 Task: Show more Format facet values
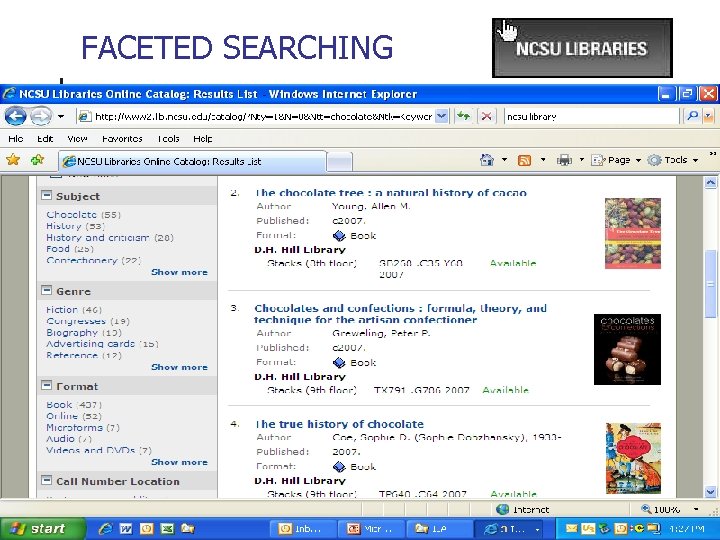[x=180, y=462]
